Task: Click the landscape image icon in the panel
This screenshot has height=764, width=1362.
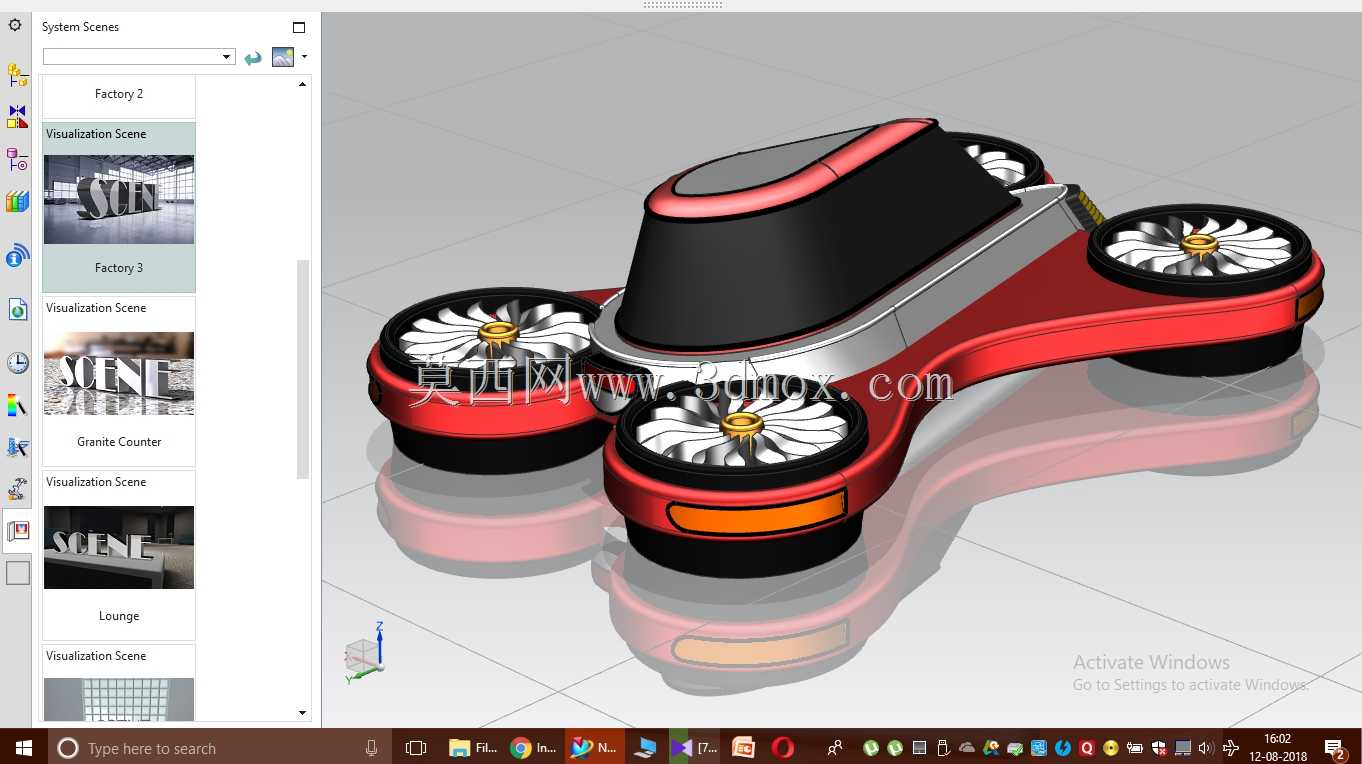Action: (283, 57)
